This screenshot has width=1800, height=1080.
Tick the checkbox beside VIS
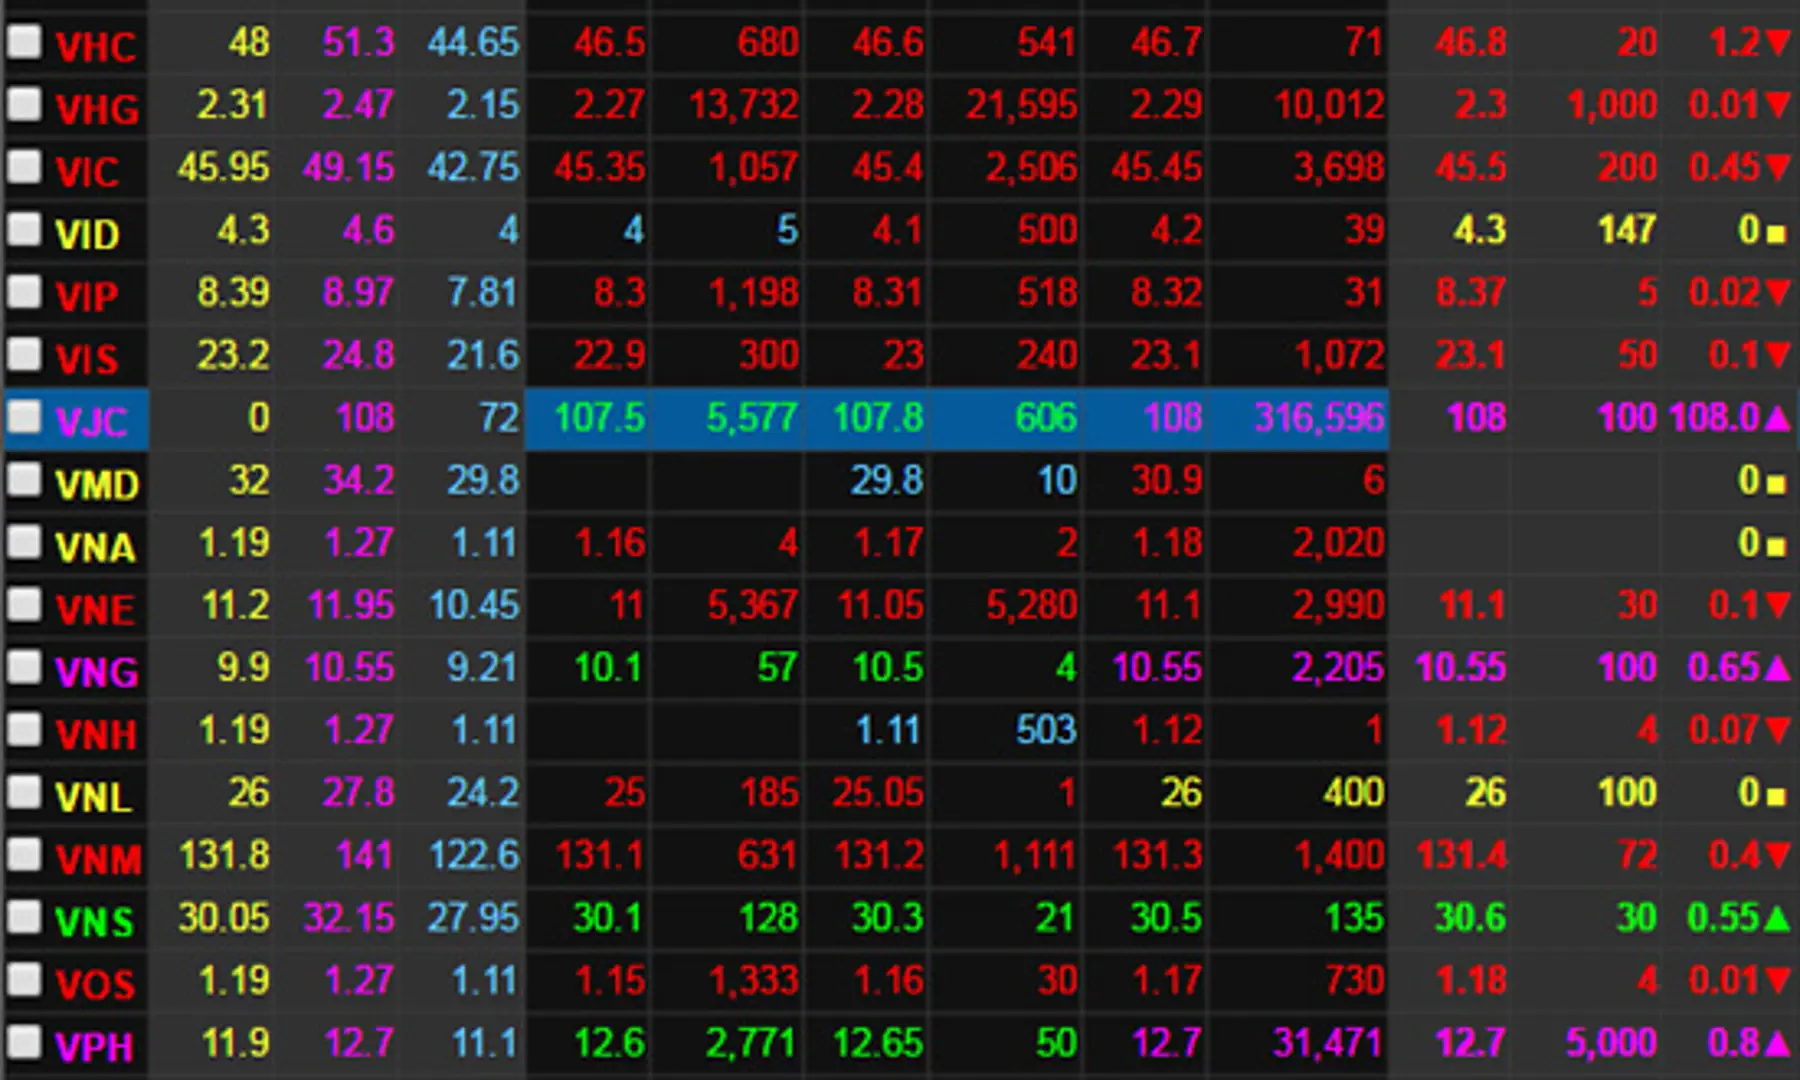point(24,354)
